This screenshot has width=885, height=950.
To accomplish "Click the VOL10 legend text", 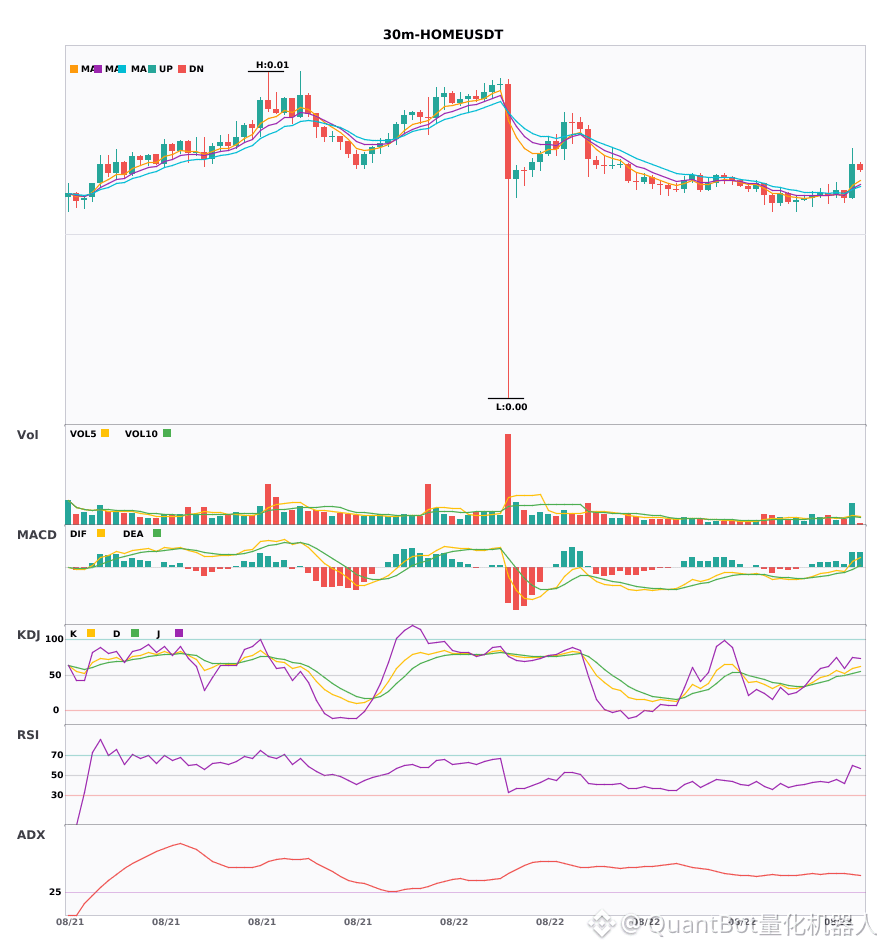I will click(141, 434).
